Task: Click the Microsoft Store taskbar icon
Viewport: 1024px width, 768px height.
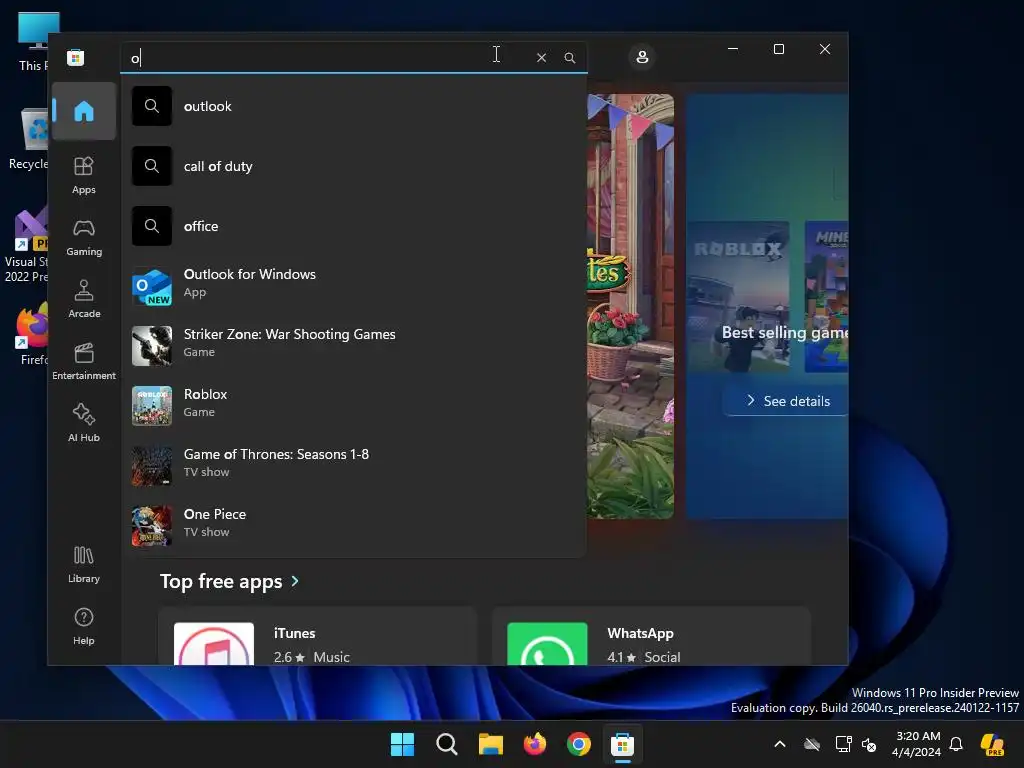Action: pyautogui.click(x=622, y=744)
